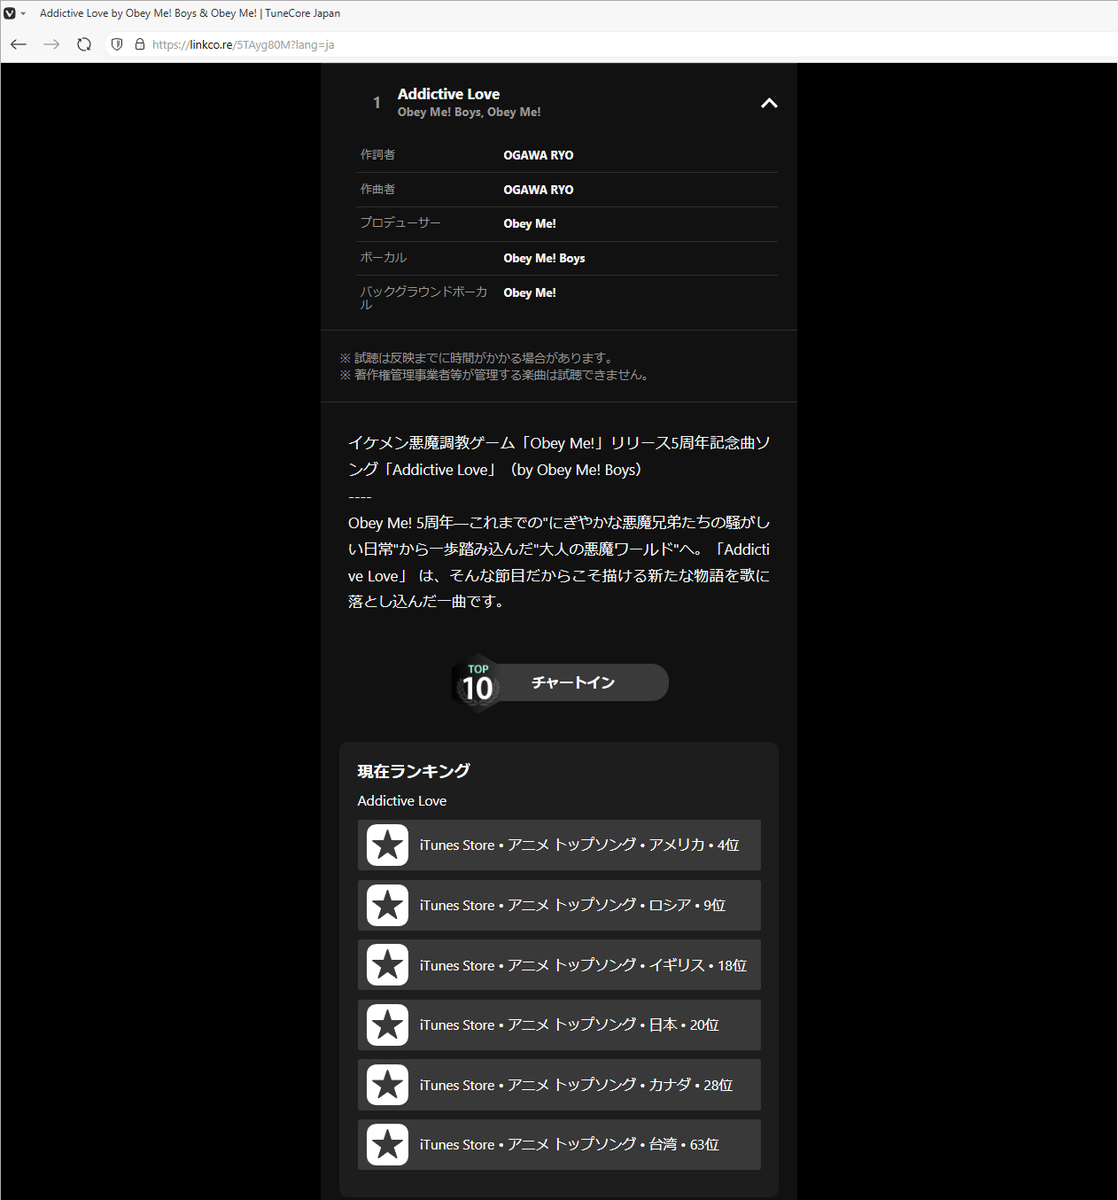Click Addictive Love under 現在ランキング
This screenshot has height=1200, width=1118.
402,801
